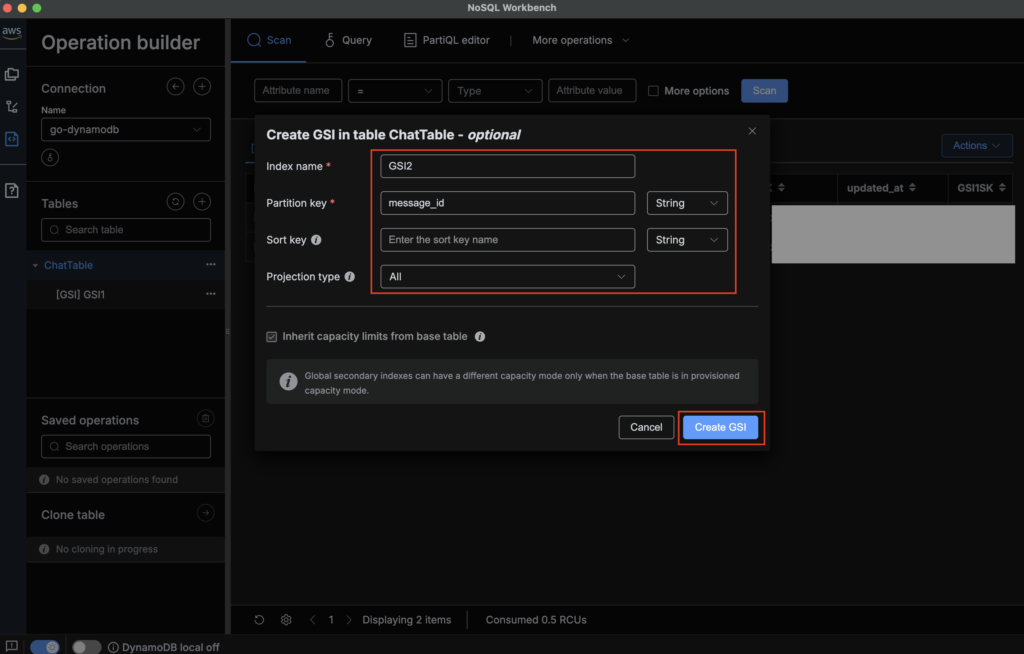The width and height of the screenshot is (1024, 654).
Task: Click the refresh tables icon
Action: pos(175,202)
